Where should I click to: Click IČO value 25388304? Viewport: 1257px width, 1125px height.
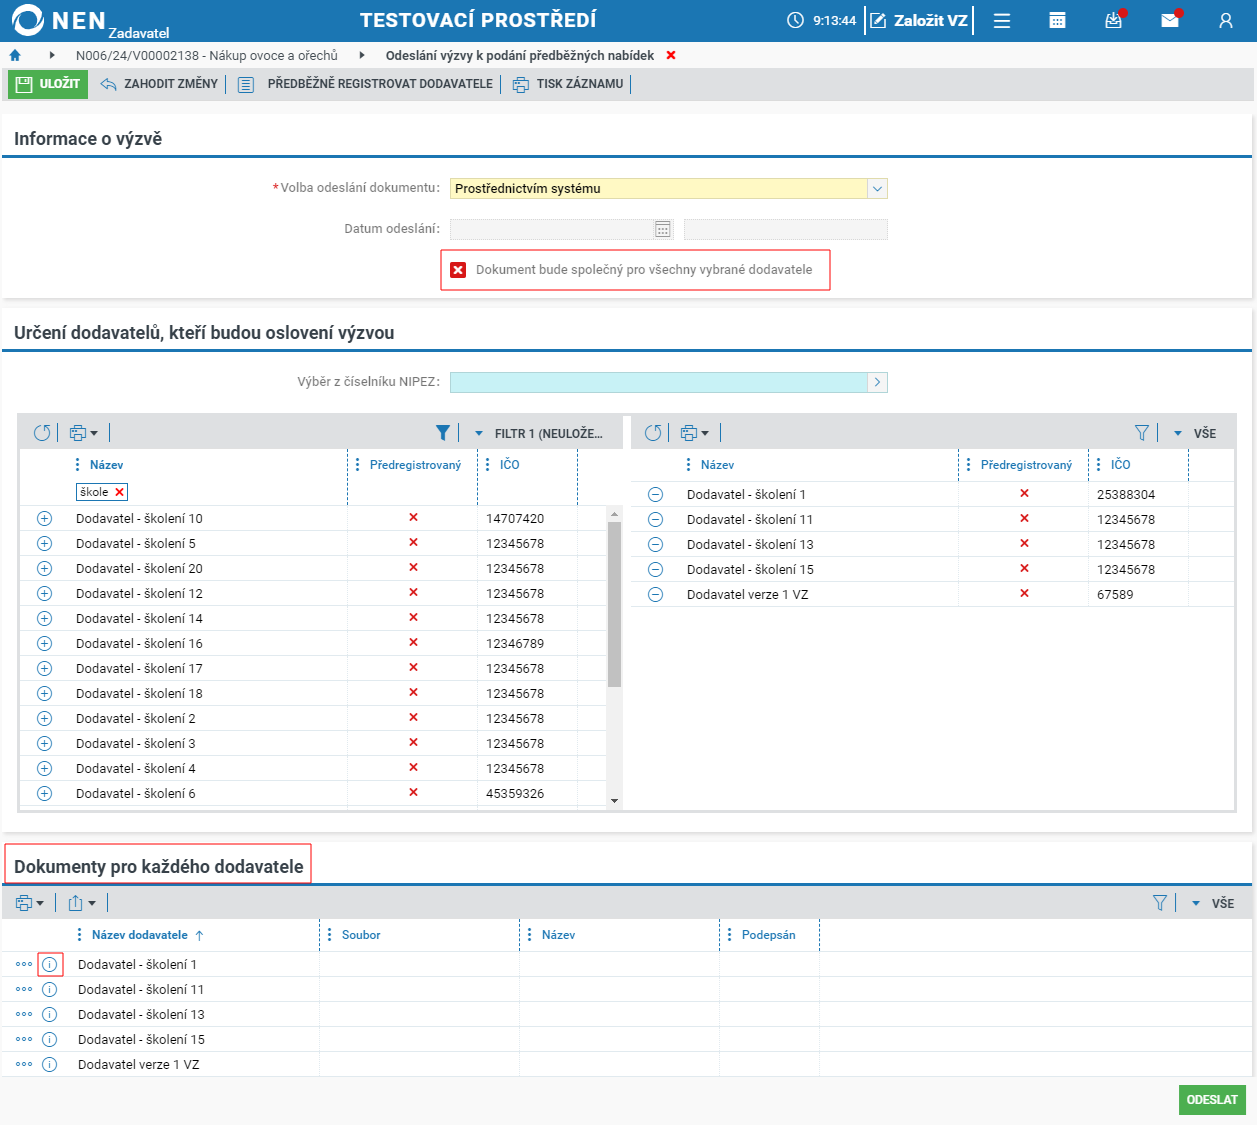coord(1126,495)
